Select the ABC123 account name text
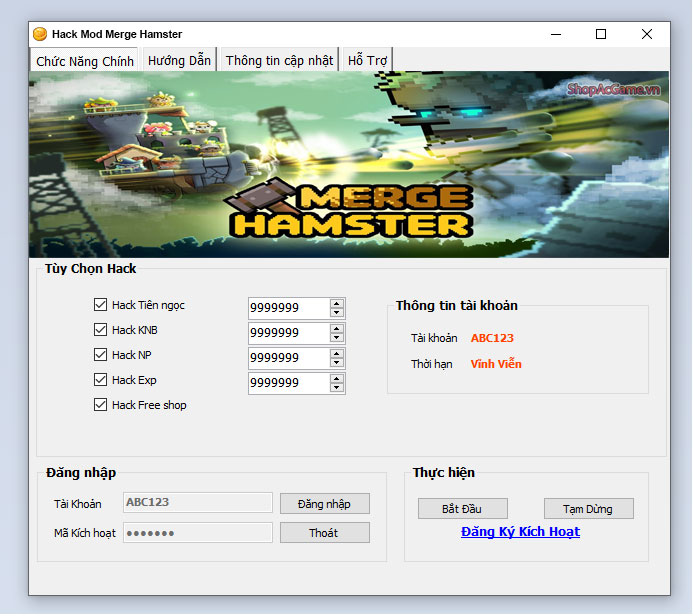This screenshot has height=616, width=693. [492, 338]
